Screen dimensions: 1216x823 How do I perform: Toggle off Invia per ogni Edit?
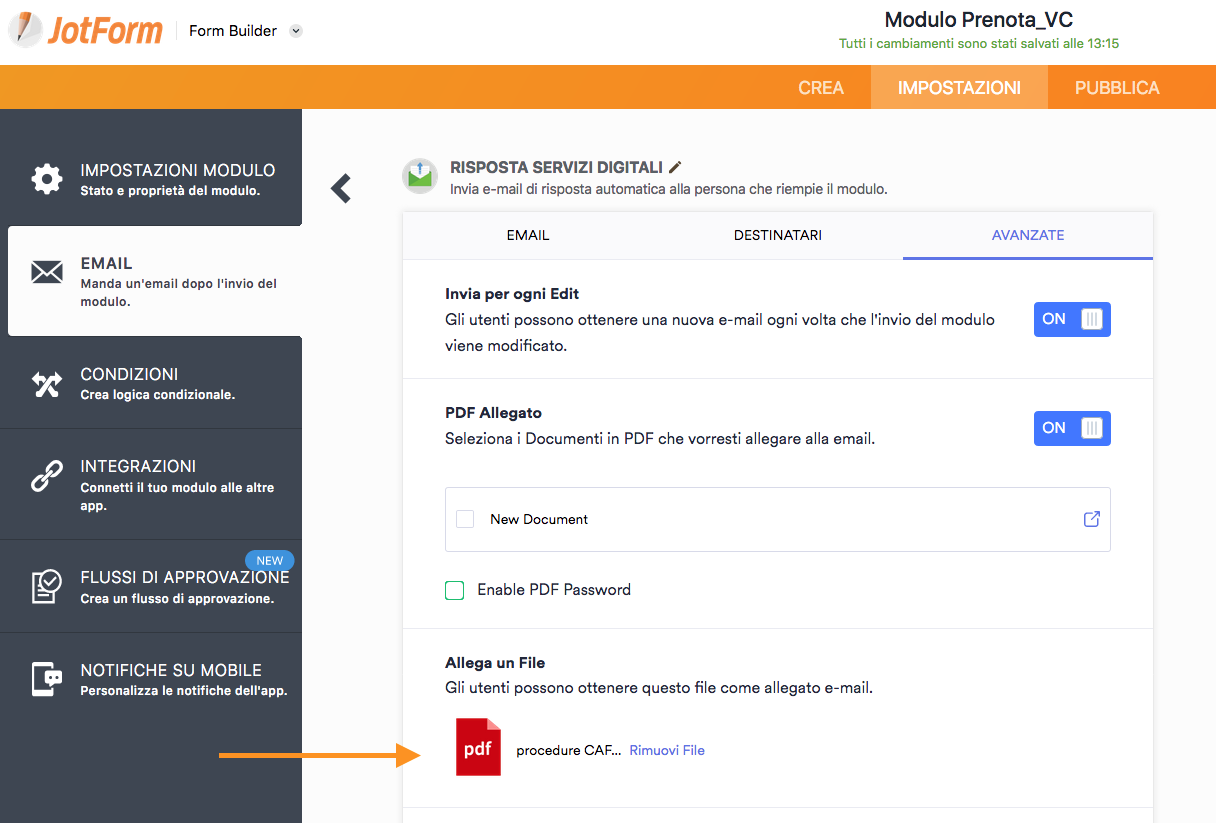coord(1071,319)
